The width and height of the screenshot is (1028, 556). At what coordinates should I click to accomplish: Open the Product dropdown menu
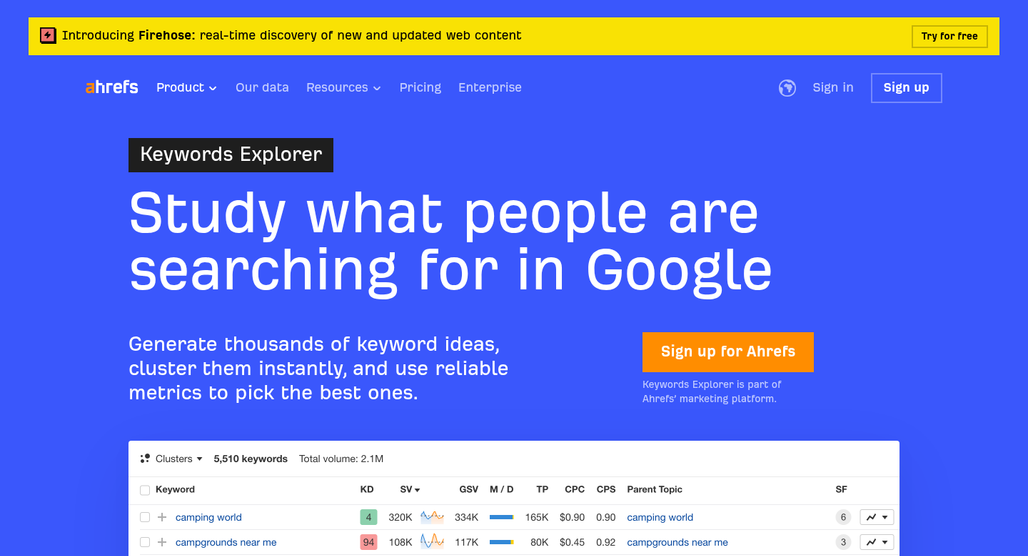coord(186,88)
